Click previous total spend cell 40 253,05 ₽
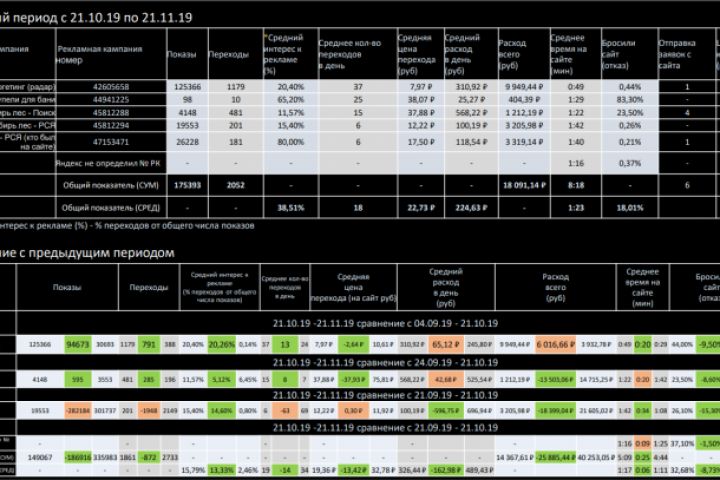The height and width of the screenshot is (480, 720). (596, 457)
